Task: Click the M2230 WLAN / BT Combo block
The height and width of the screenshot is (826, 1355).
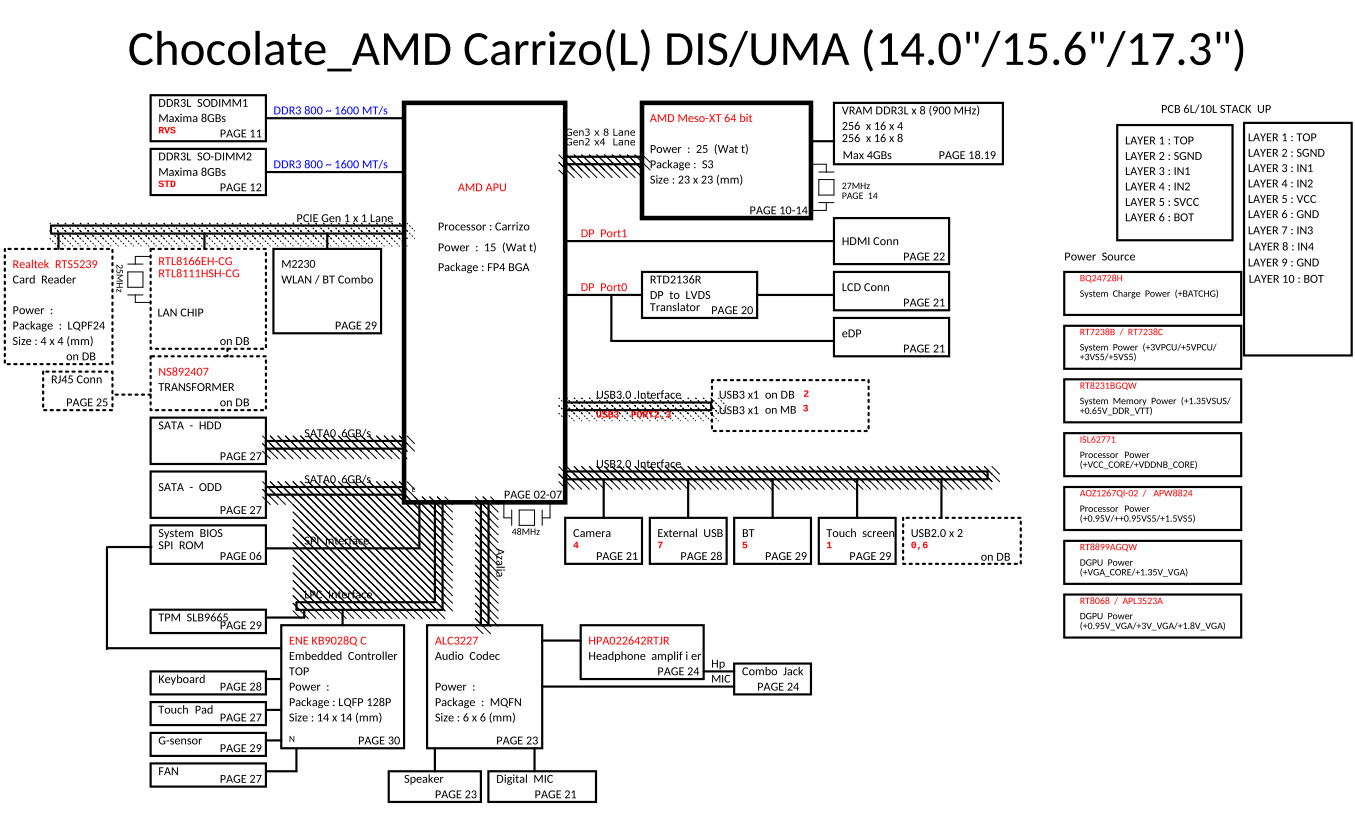Action: 327,291
